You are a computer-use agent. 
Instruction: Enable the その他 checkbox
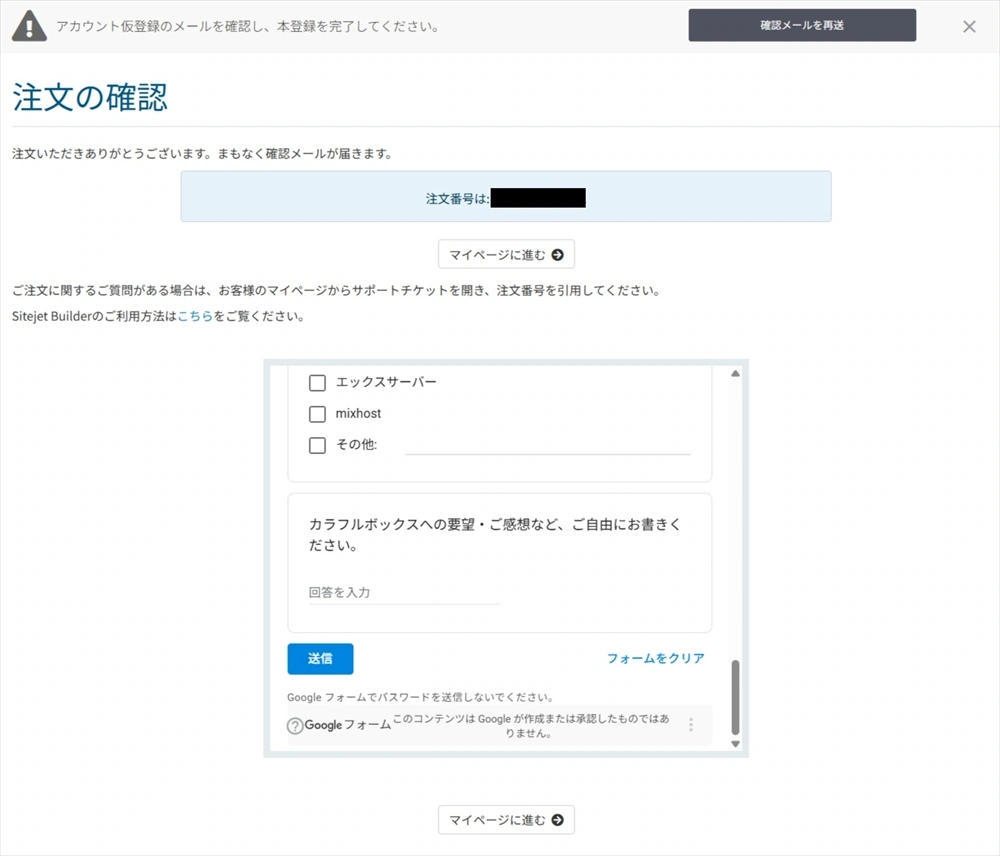(317, 445)
